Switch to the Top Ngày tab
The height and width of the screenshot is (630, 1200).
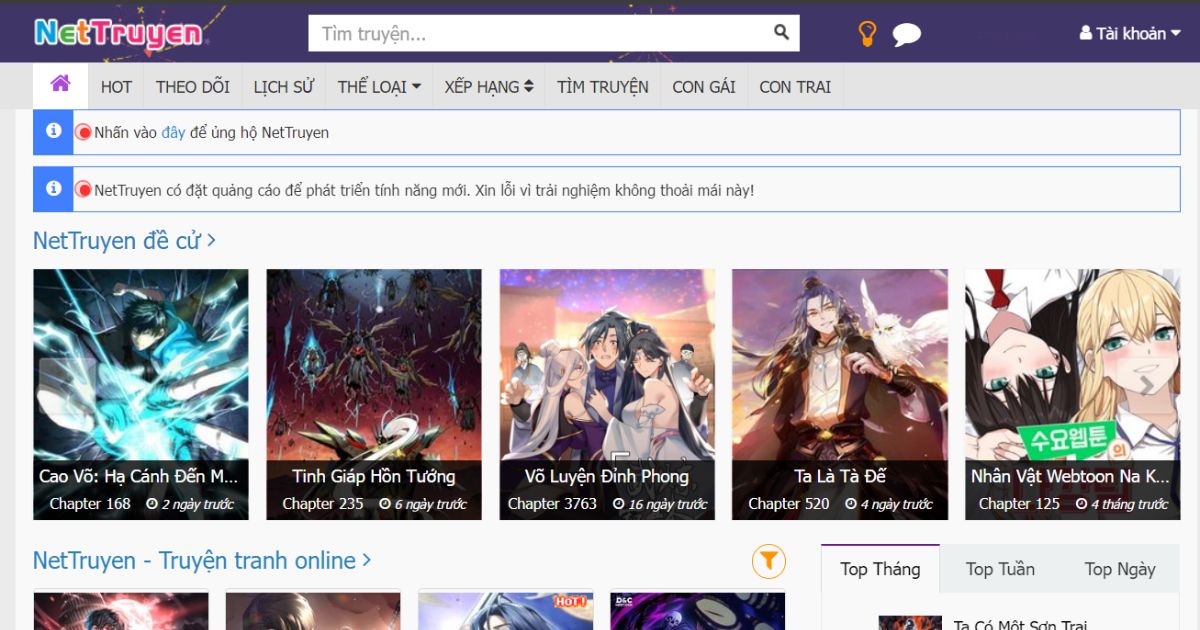1119,569
